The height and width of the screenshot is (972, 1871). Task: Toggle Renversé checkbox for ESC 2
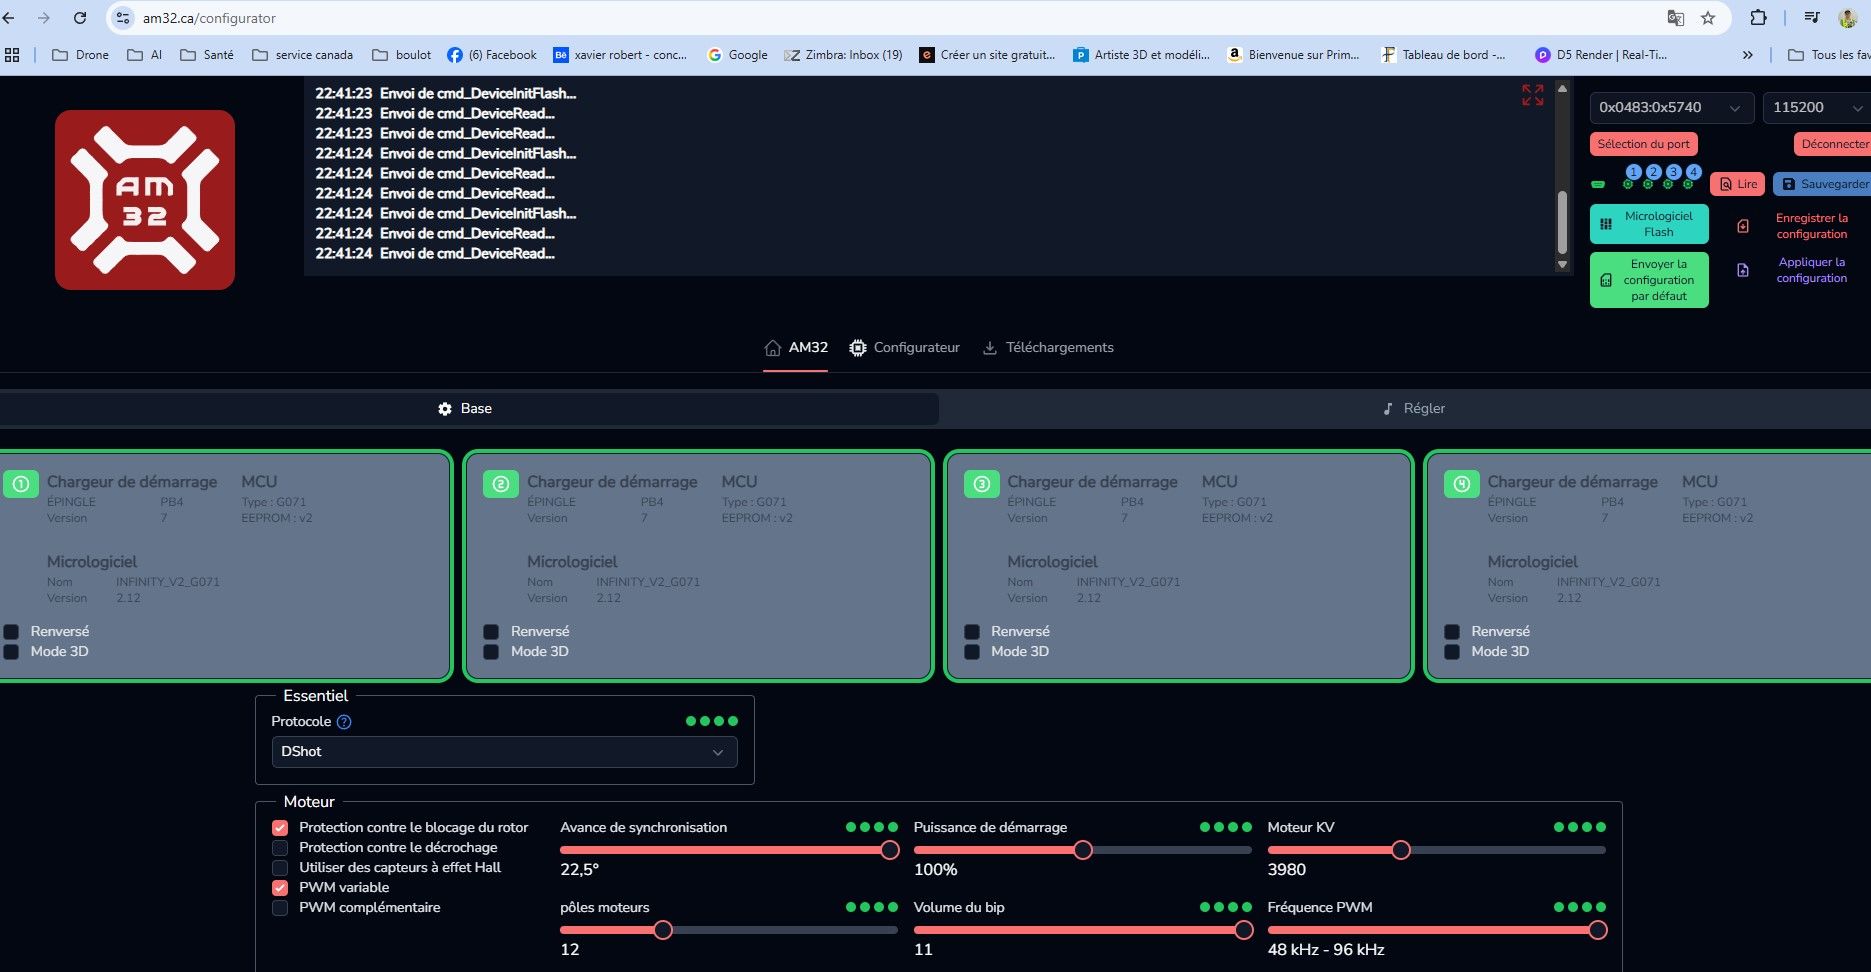pos(491,632)
